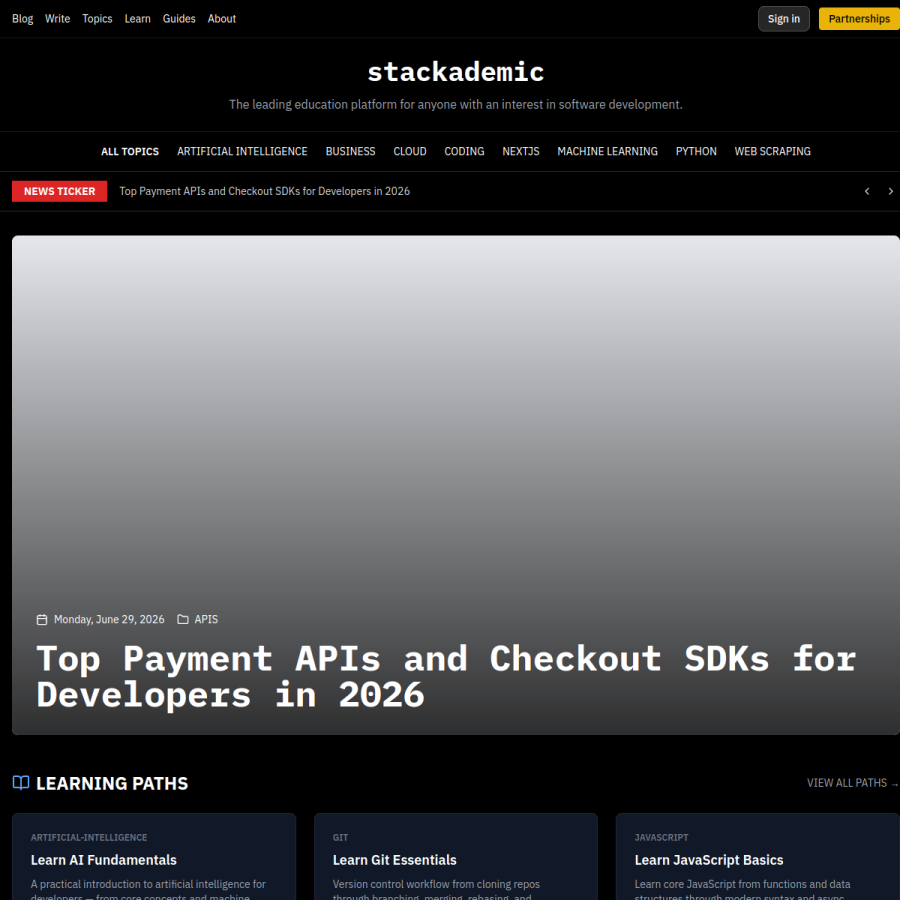This screenshot has height=900, width=900.
Task: Click the ARTIFICIAL-INTELLIGENCE card label
Action: click(x=89, y=837)
